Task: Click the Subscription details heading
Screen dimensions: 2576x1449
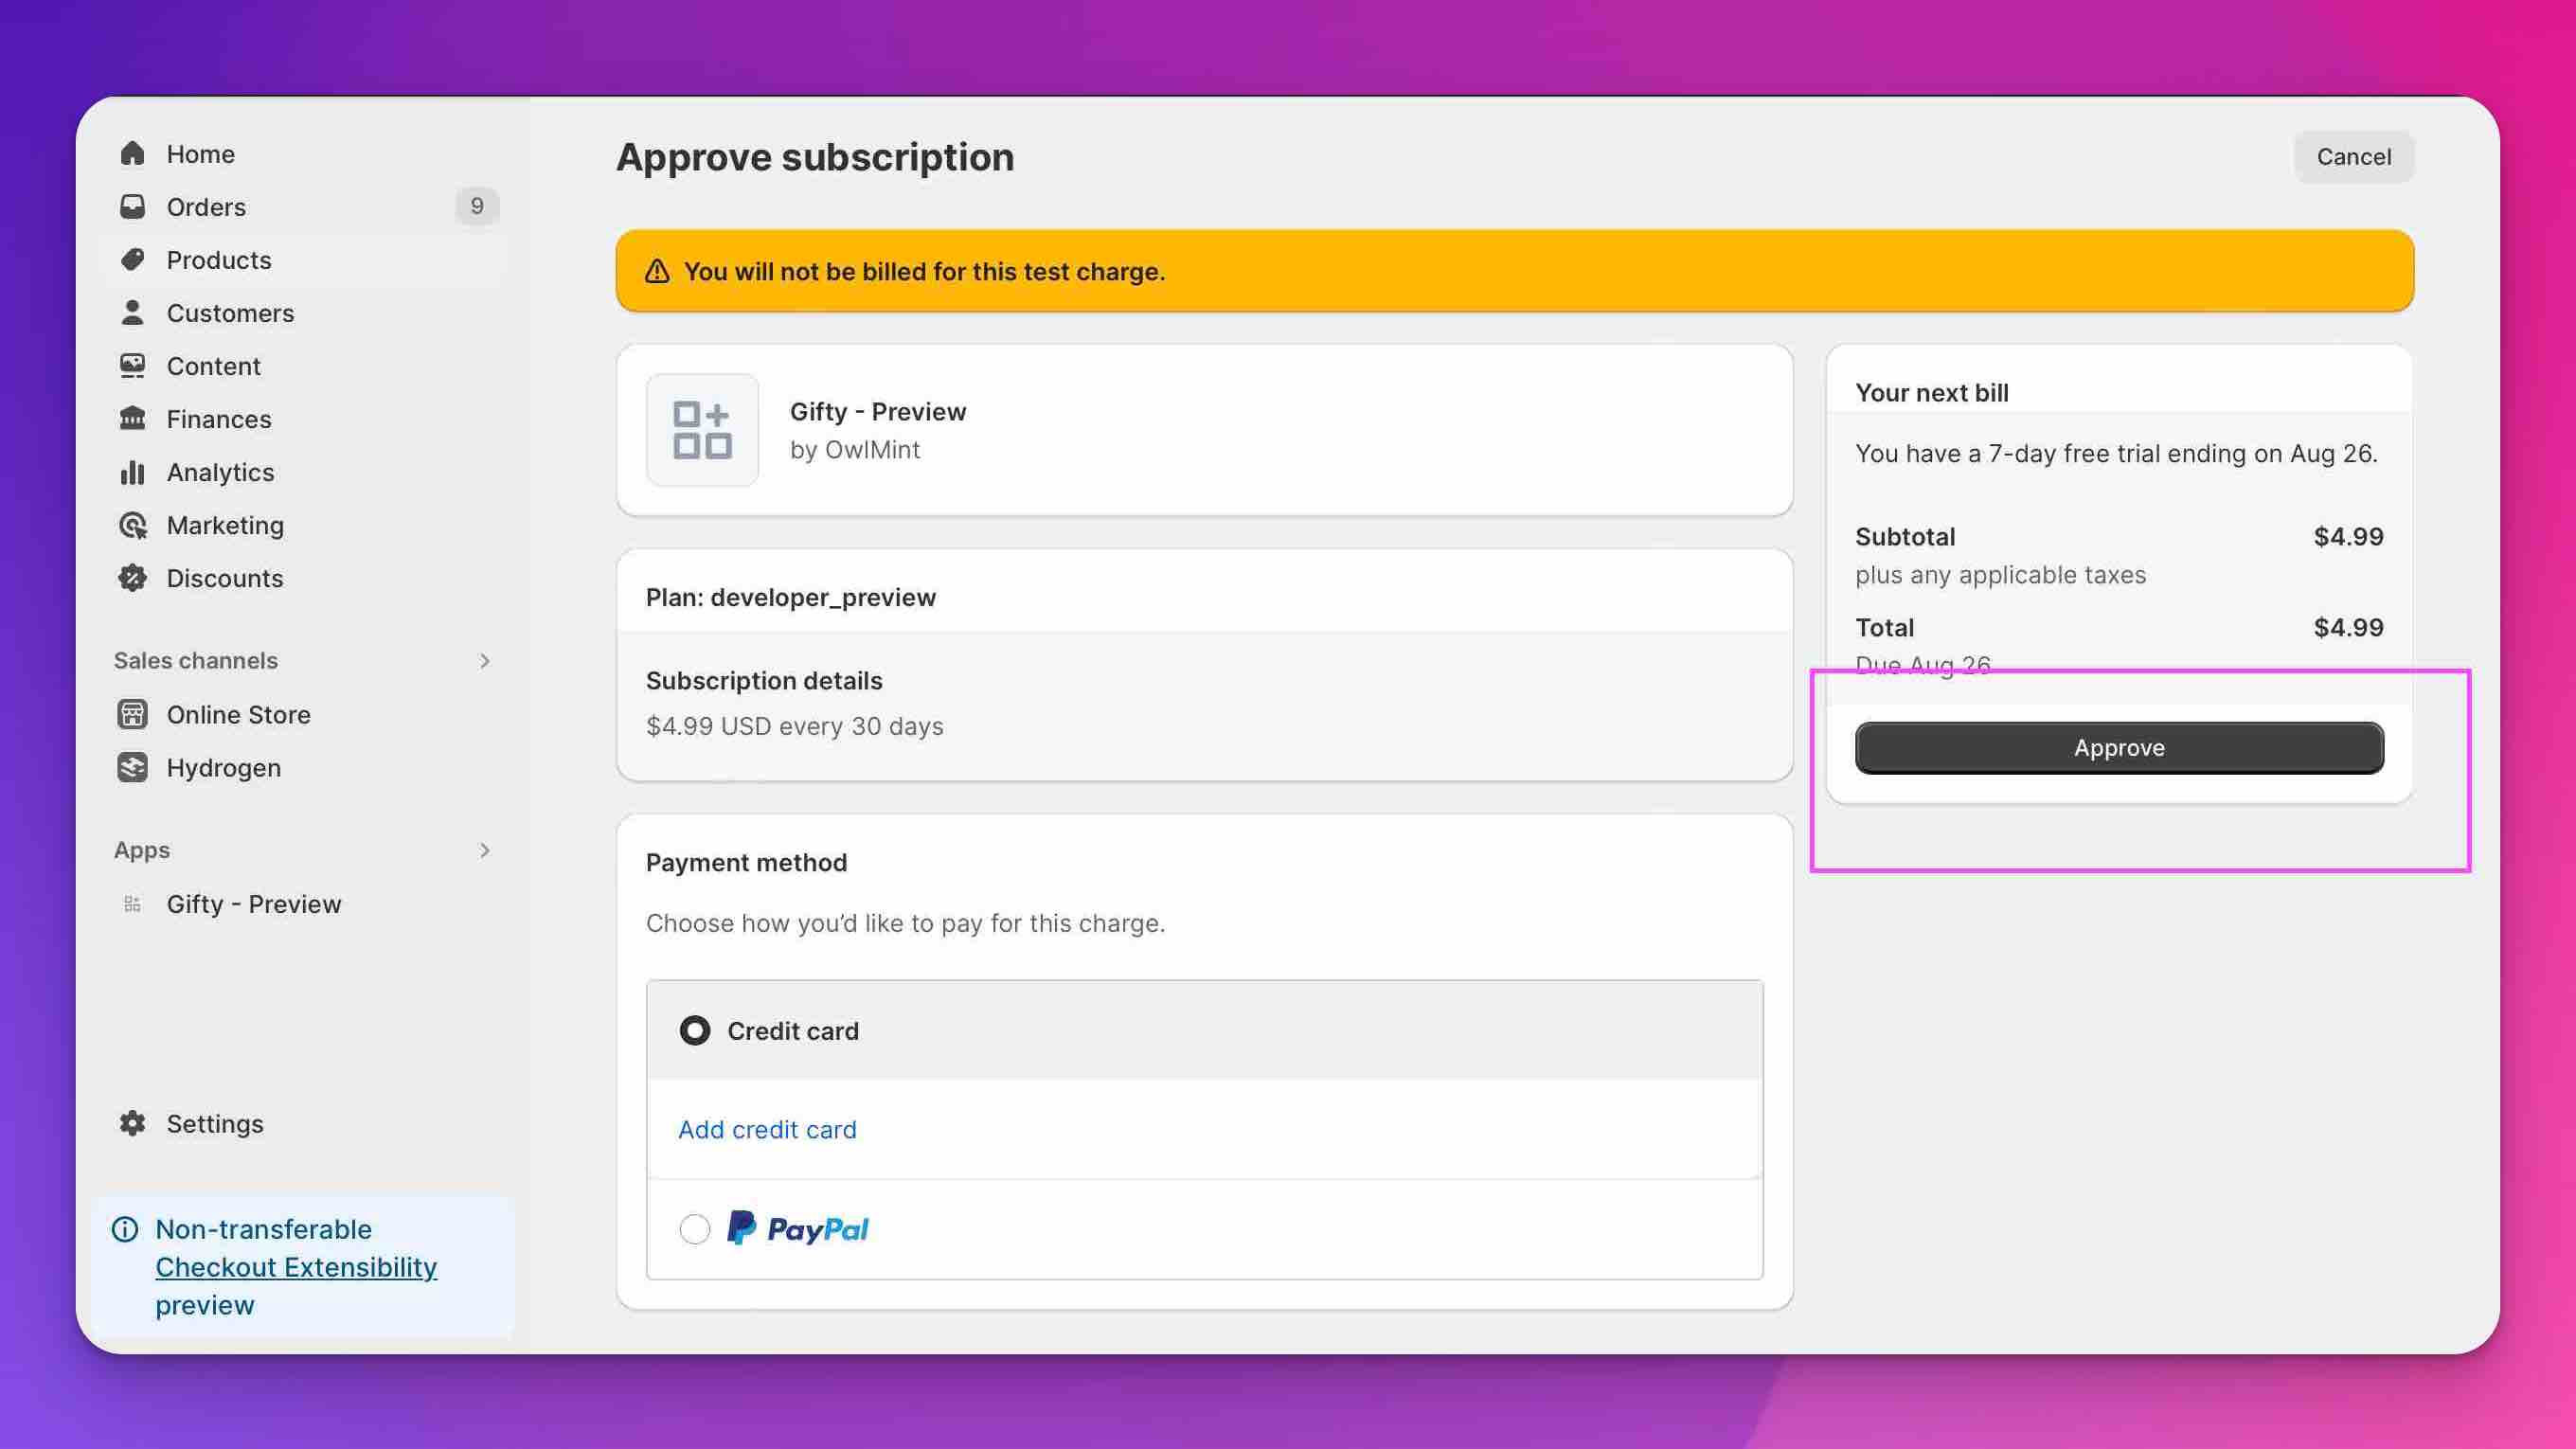Action: 764,681
